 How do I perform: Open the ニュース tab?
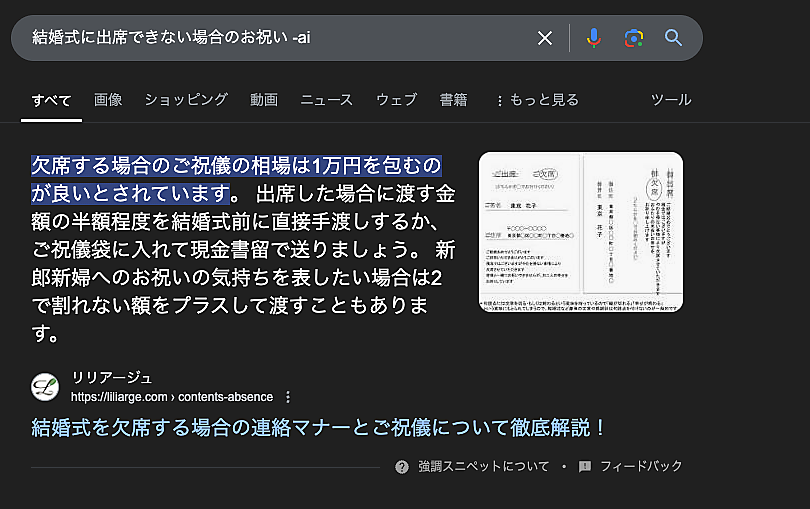coord(326,100)
